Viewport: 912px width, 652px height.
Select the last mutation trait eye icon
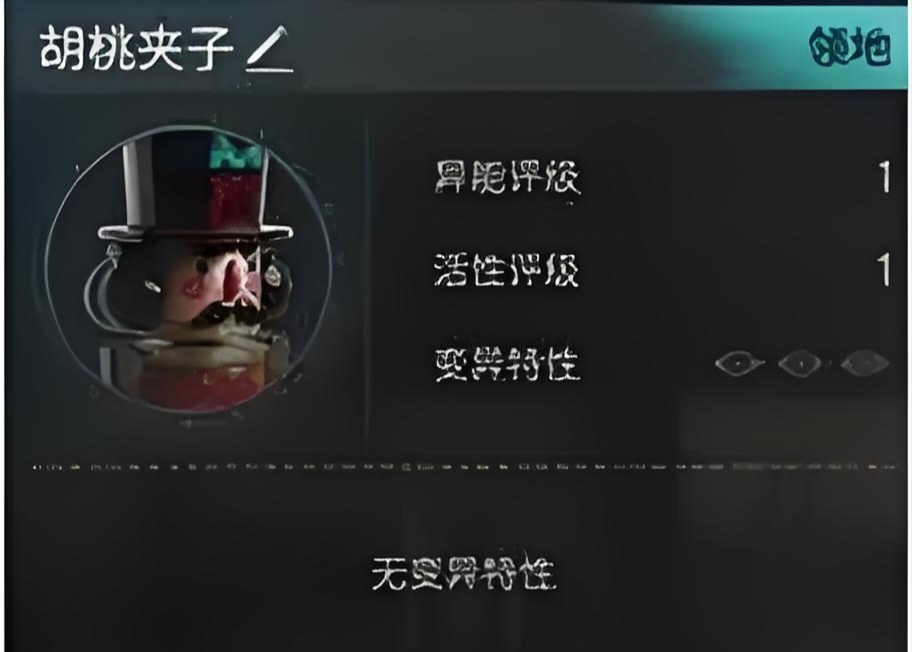click(865, 364)
